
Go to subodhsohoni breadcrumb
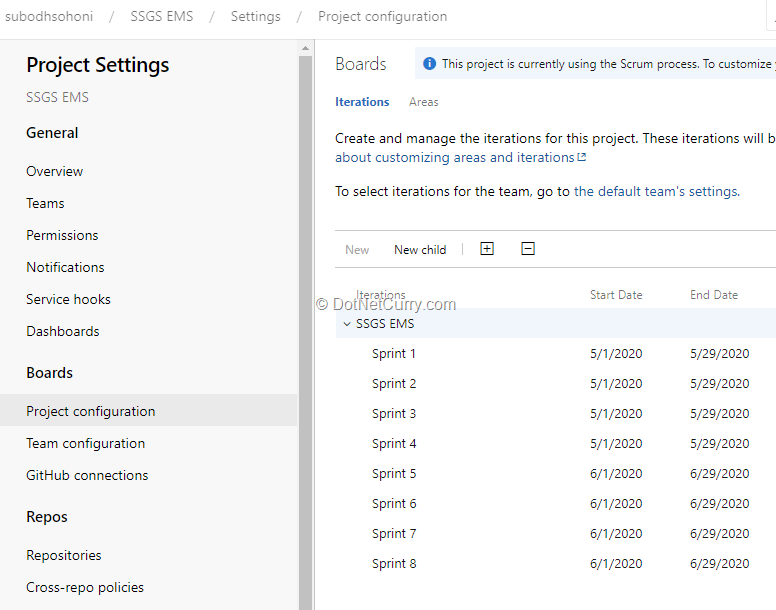[x=49, y=16]
